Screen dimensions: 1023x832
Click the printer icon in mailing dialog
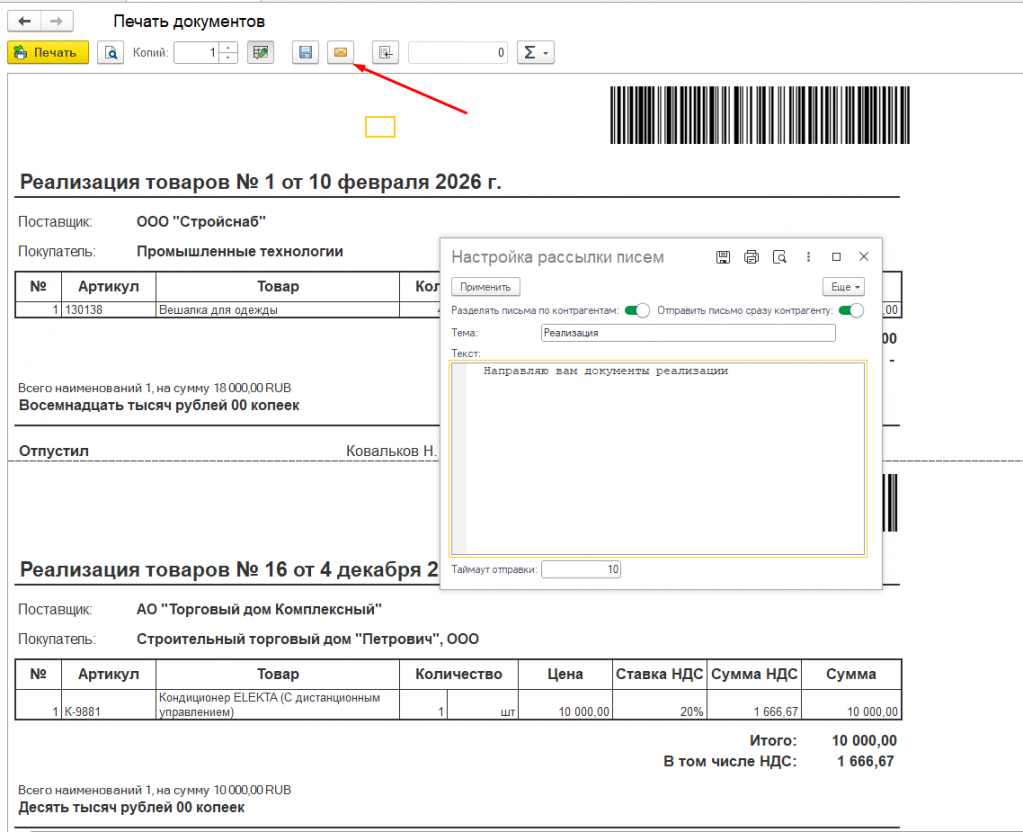click(751, 257)
